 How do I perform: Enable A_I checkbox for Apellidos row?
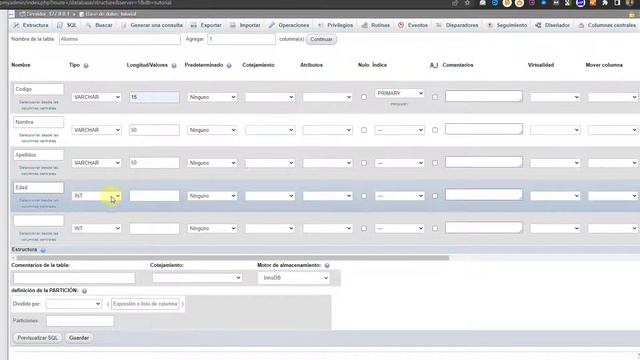pos(435,163)
